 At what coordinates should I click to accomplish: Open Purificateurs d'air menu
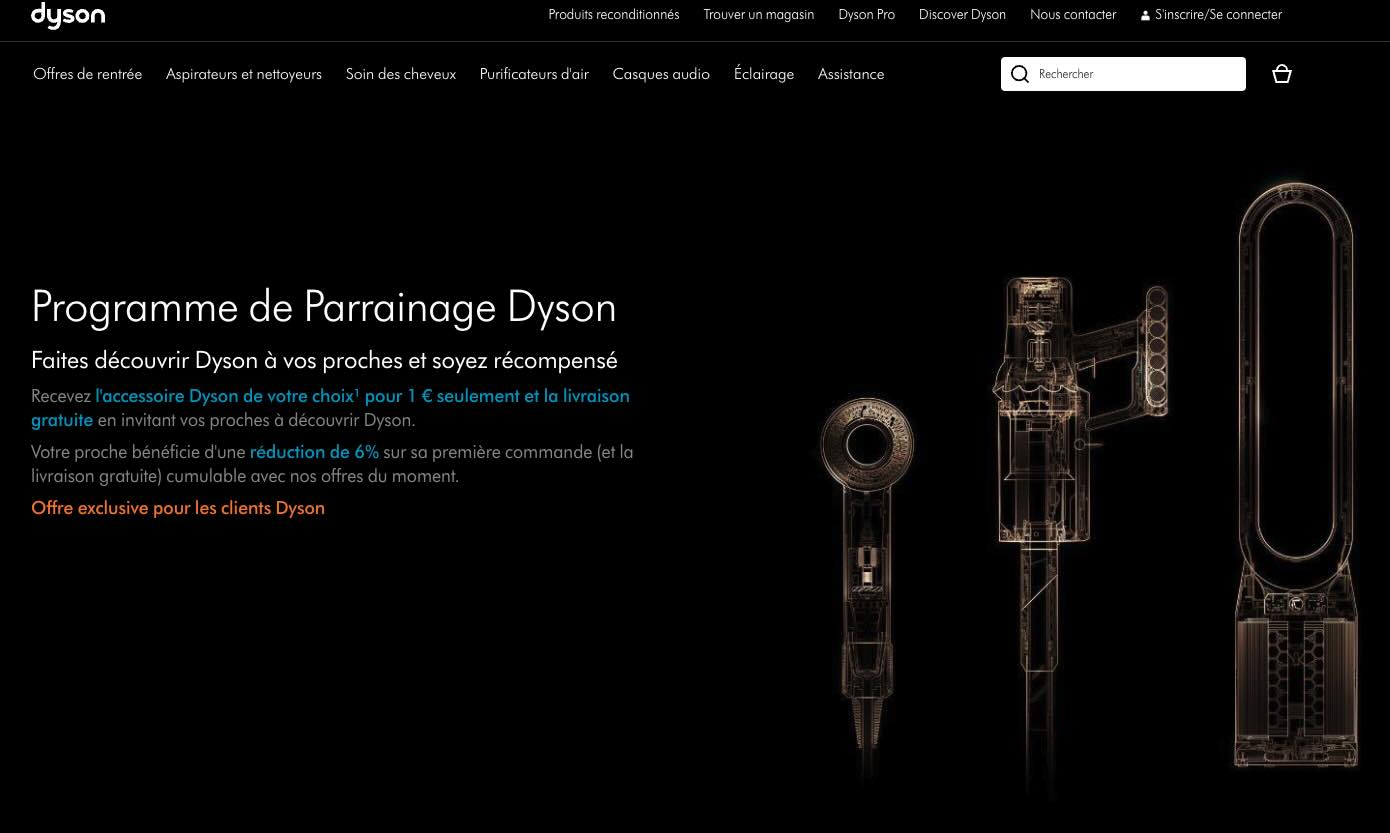(x=534, y=74)
